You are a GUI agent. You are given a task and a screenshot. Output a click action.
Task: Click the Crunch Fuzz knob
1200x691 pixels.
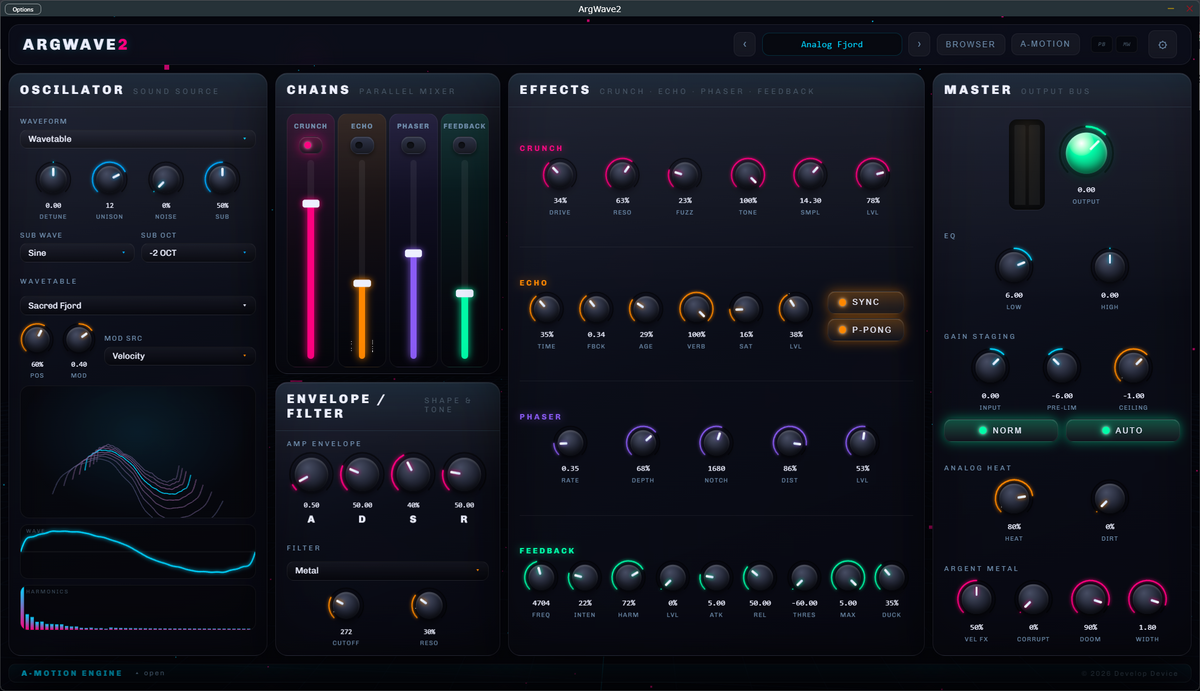(685, 175)
